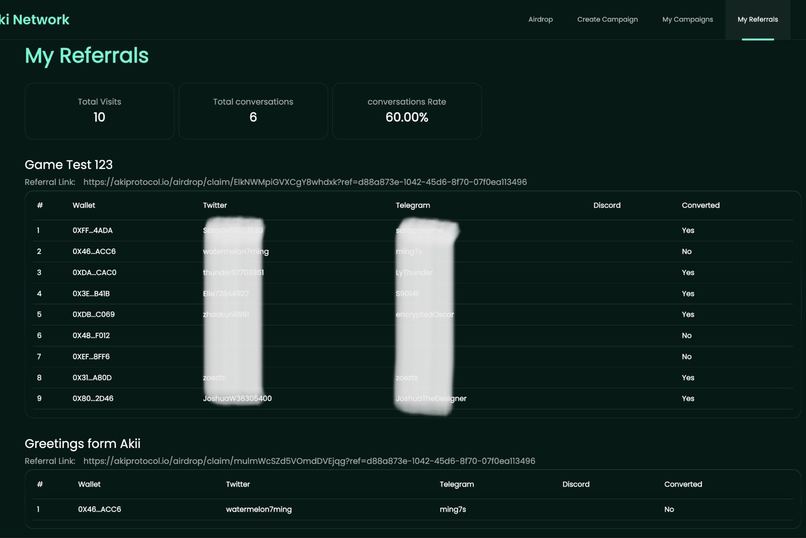Select wallet 0X46...ACC6 in Greetings table
This screenshot has height=538, width=806.
[99, 509]
